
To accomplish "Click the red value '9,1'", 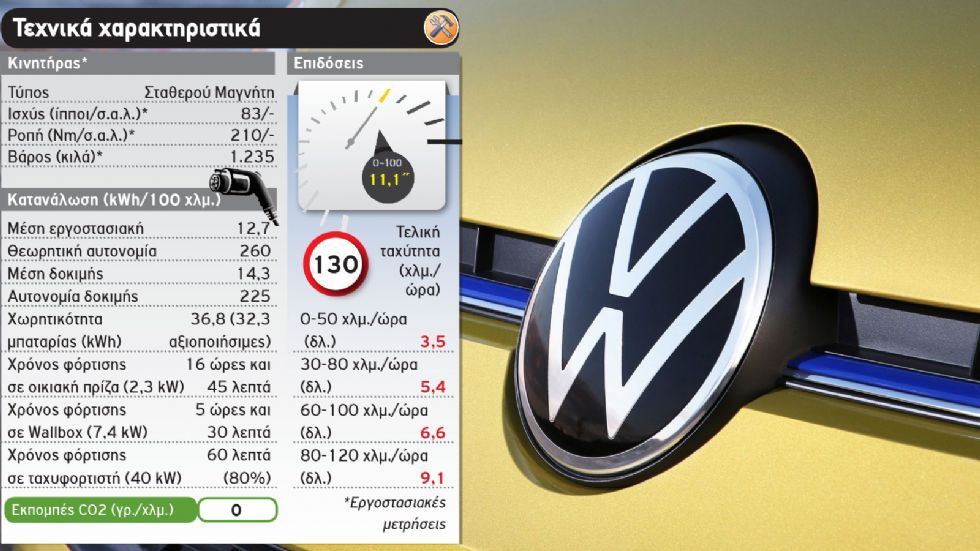I will pos(432,478).
